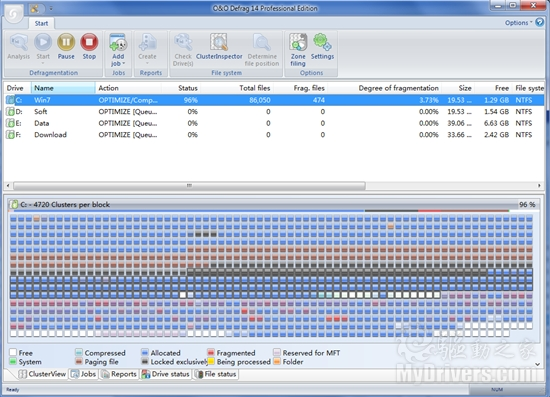The image size is (550, 397).
Task: Switch to the Reports tab
Action: (119, 374)
